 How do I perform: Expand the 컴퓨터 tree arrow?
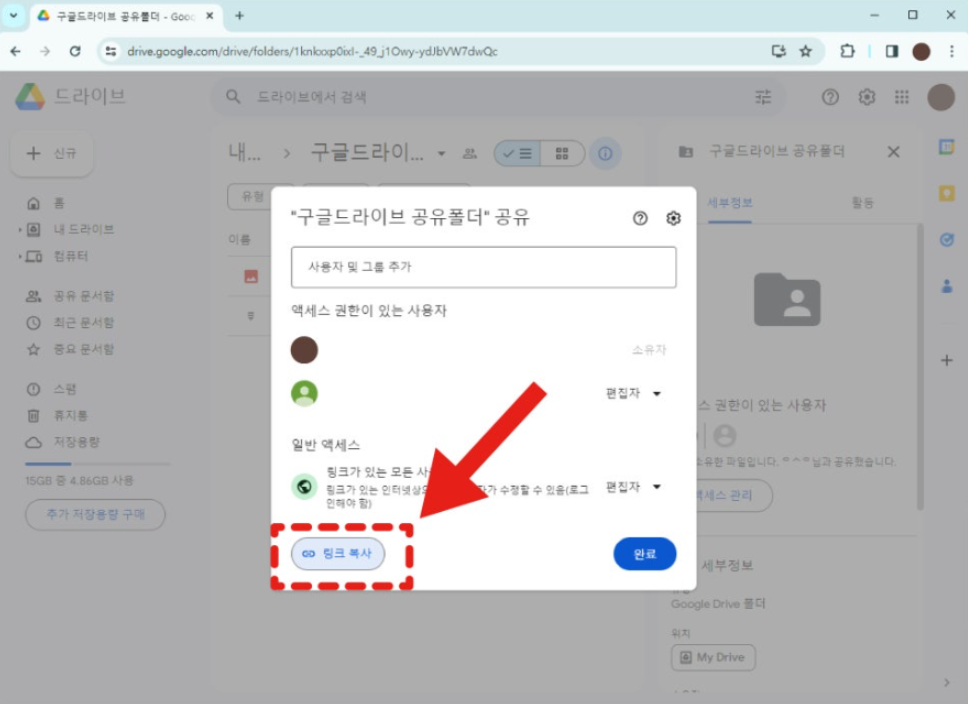[20, 256]
